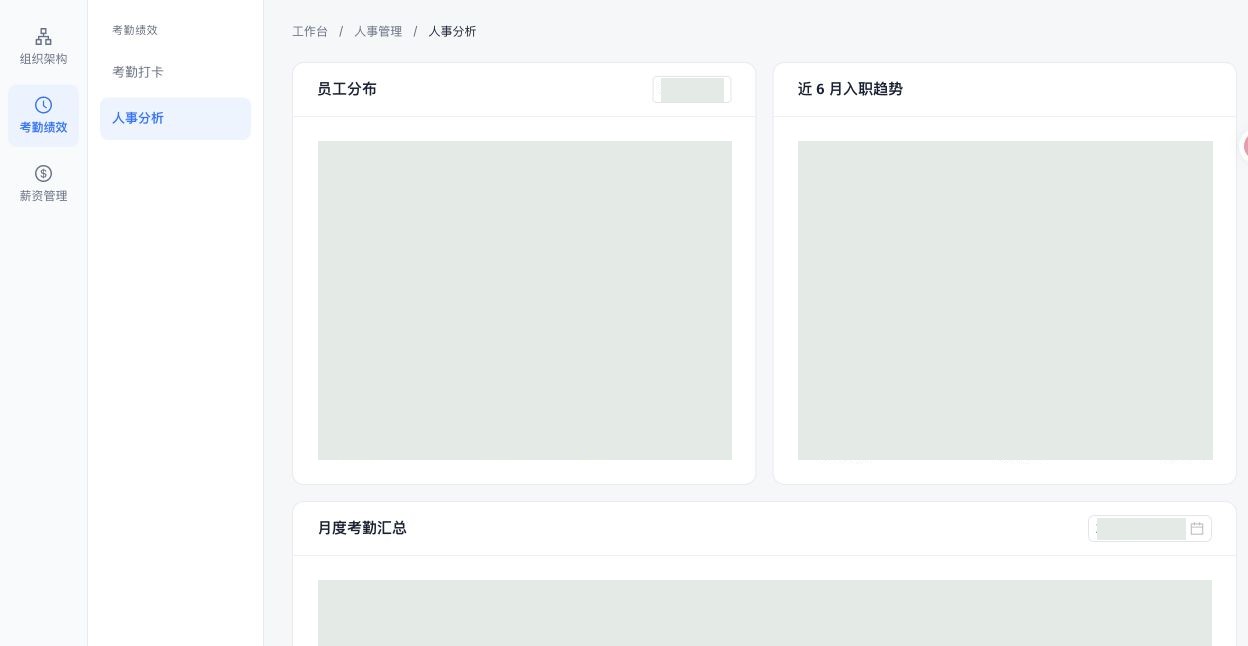
Task: Click the 近 6 月入职趋势 title
Action: coord(850,89)
